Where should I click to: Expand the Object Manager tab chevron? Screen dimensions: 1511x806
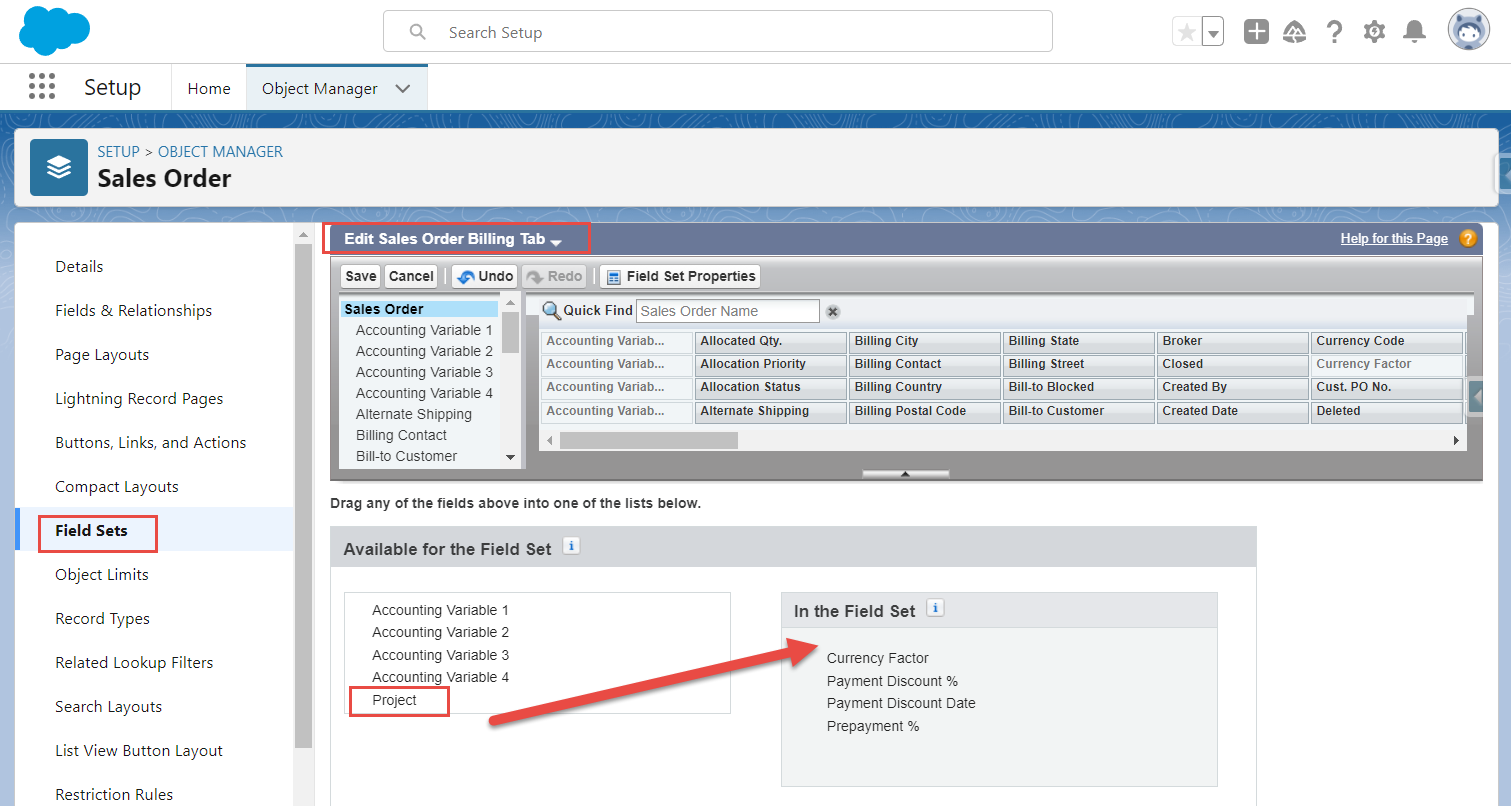403,88
